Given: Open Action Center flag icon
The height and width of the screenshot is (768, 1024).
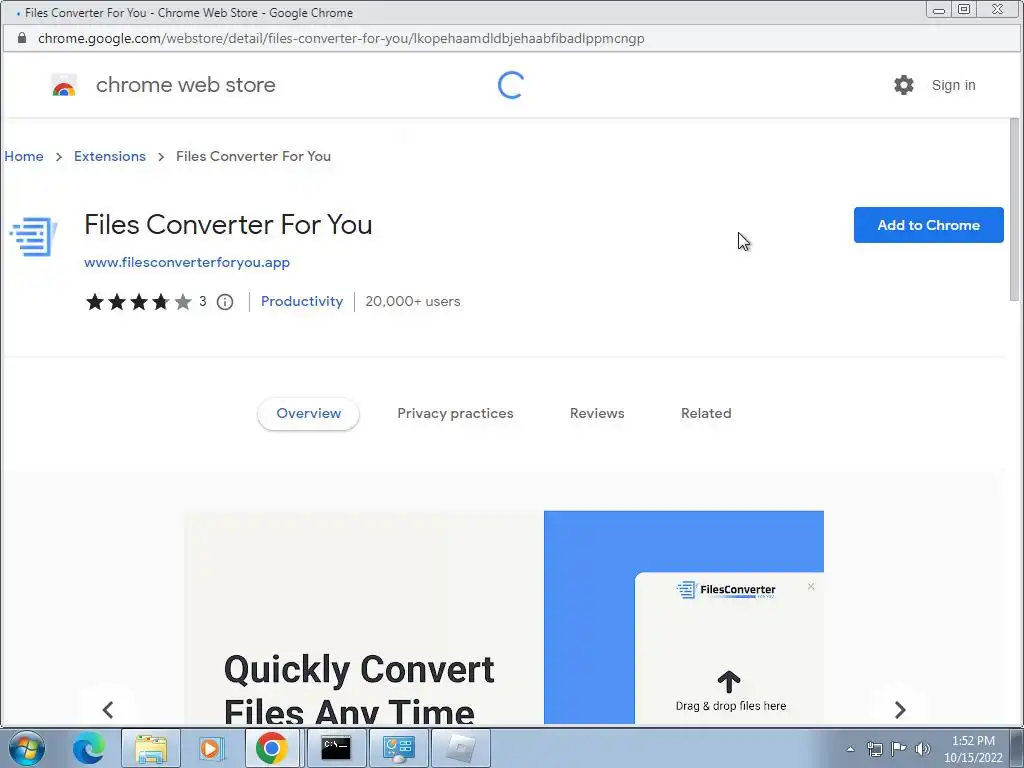Looking at the screenshot, I should tap(899, 749).
